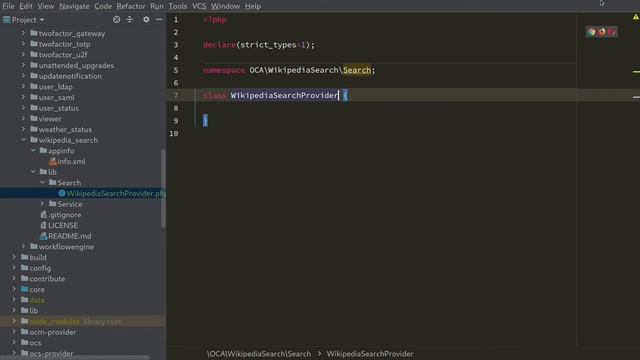This screenshot has height=360, width=640.
Task: Collapse the Search folder arrow
Action: tap(42, 182)
